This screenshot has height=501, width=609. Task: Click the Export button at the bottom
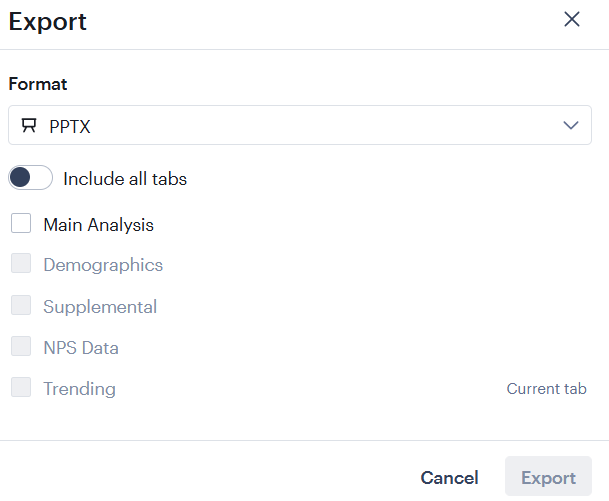[548, 478]
